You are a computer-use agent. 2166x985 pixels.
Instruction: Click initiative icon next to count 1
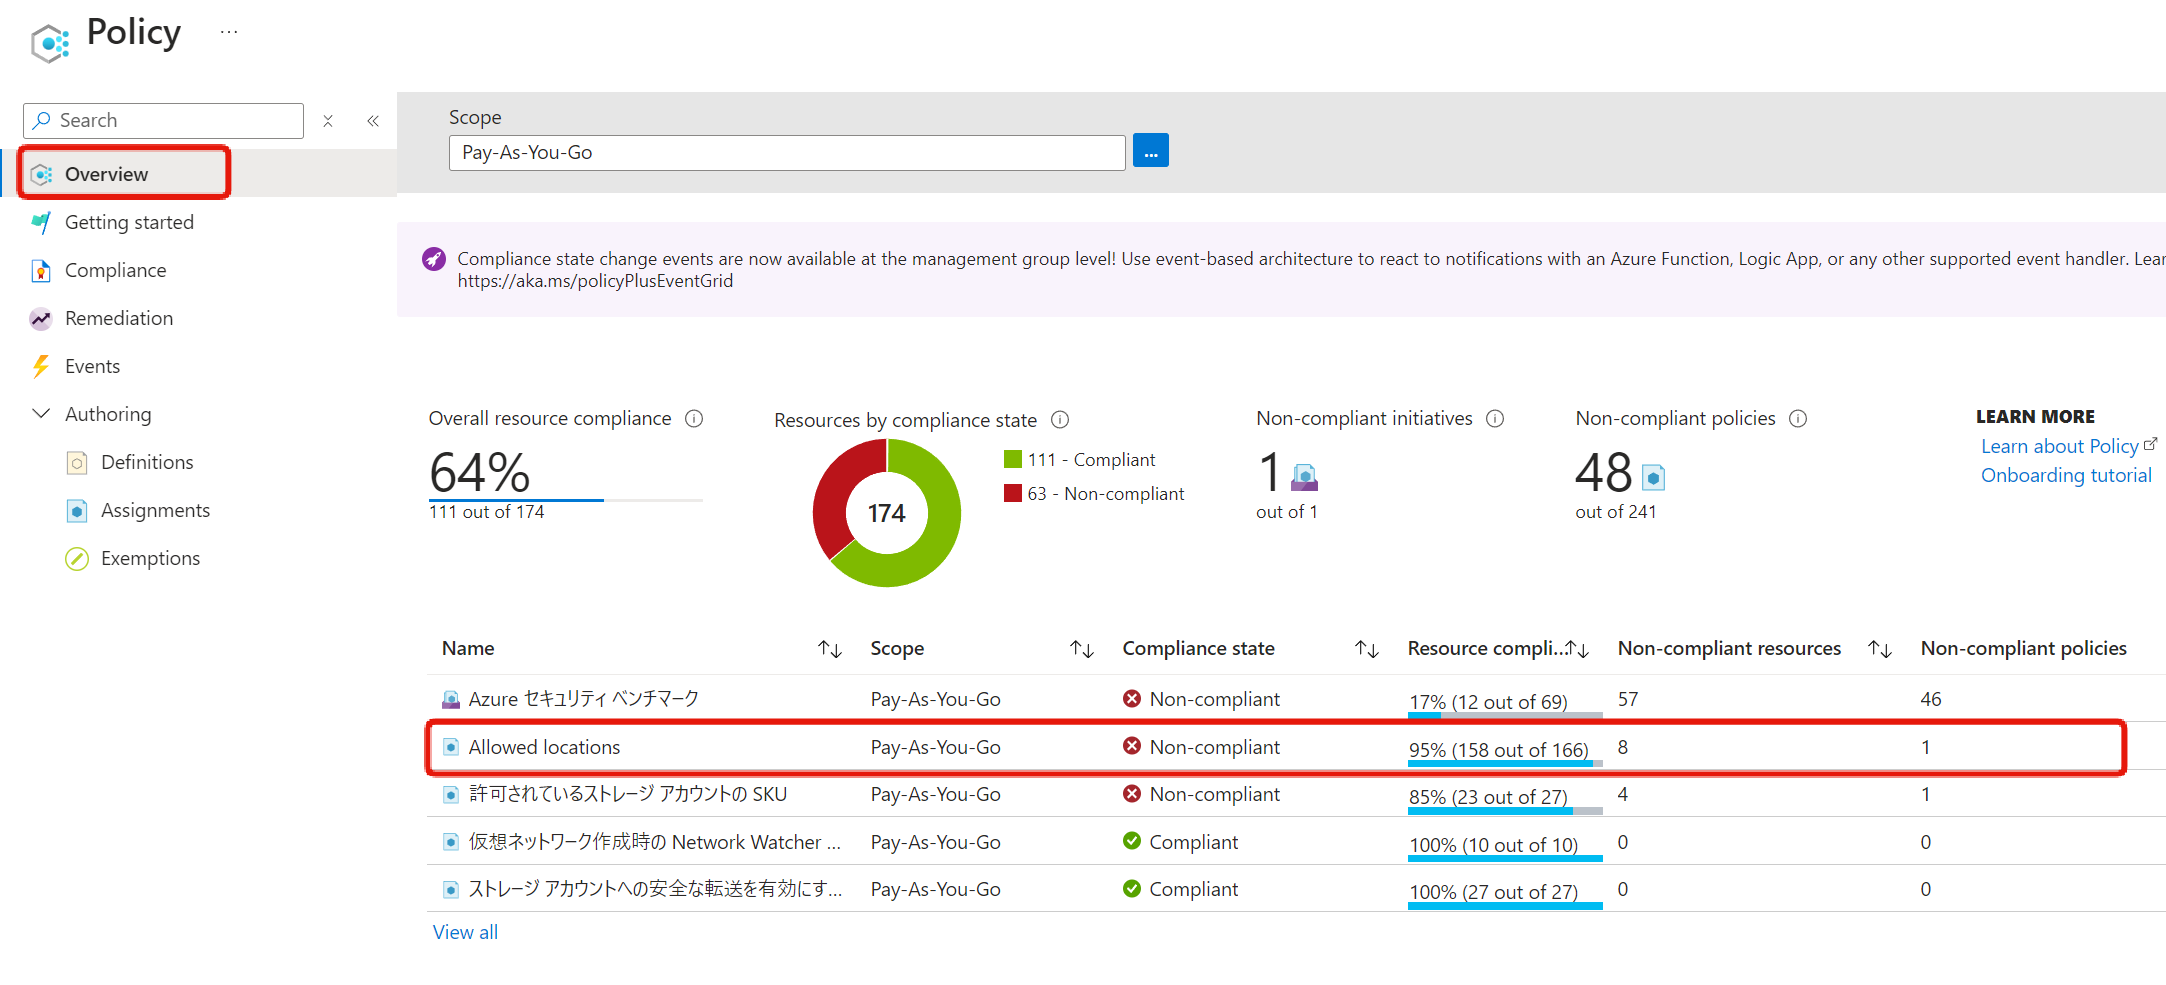tap(1305, 477)
